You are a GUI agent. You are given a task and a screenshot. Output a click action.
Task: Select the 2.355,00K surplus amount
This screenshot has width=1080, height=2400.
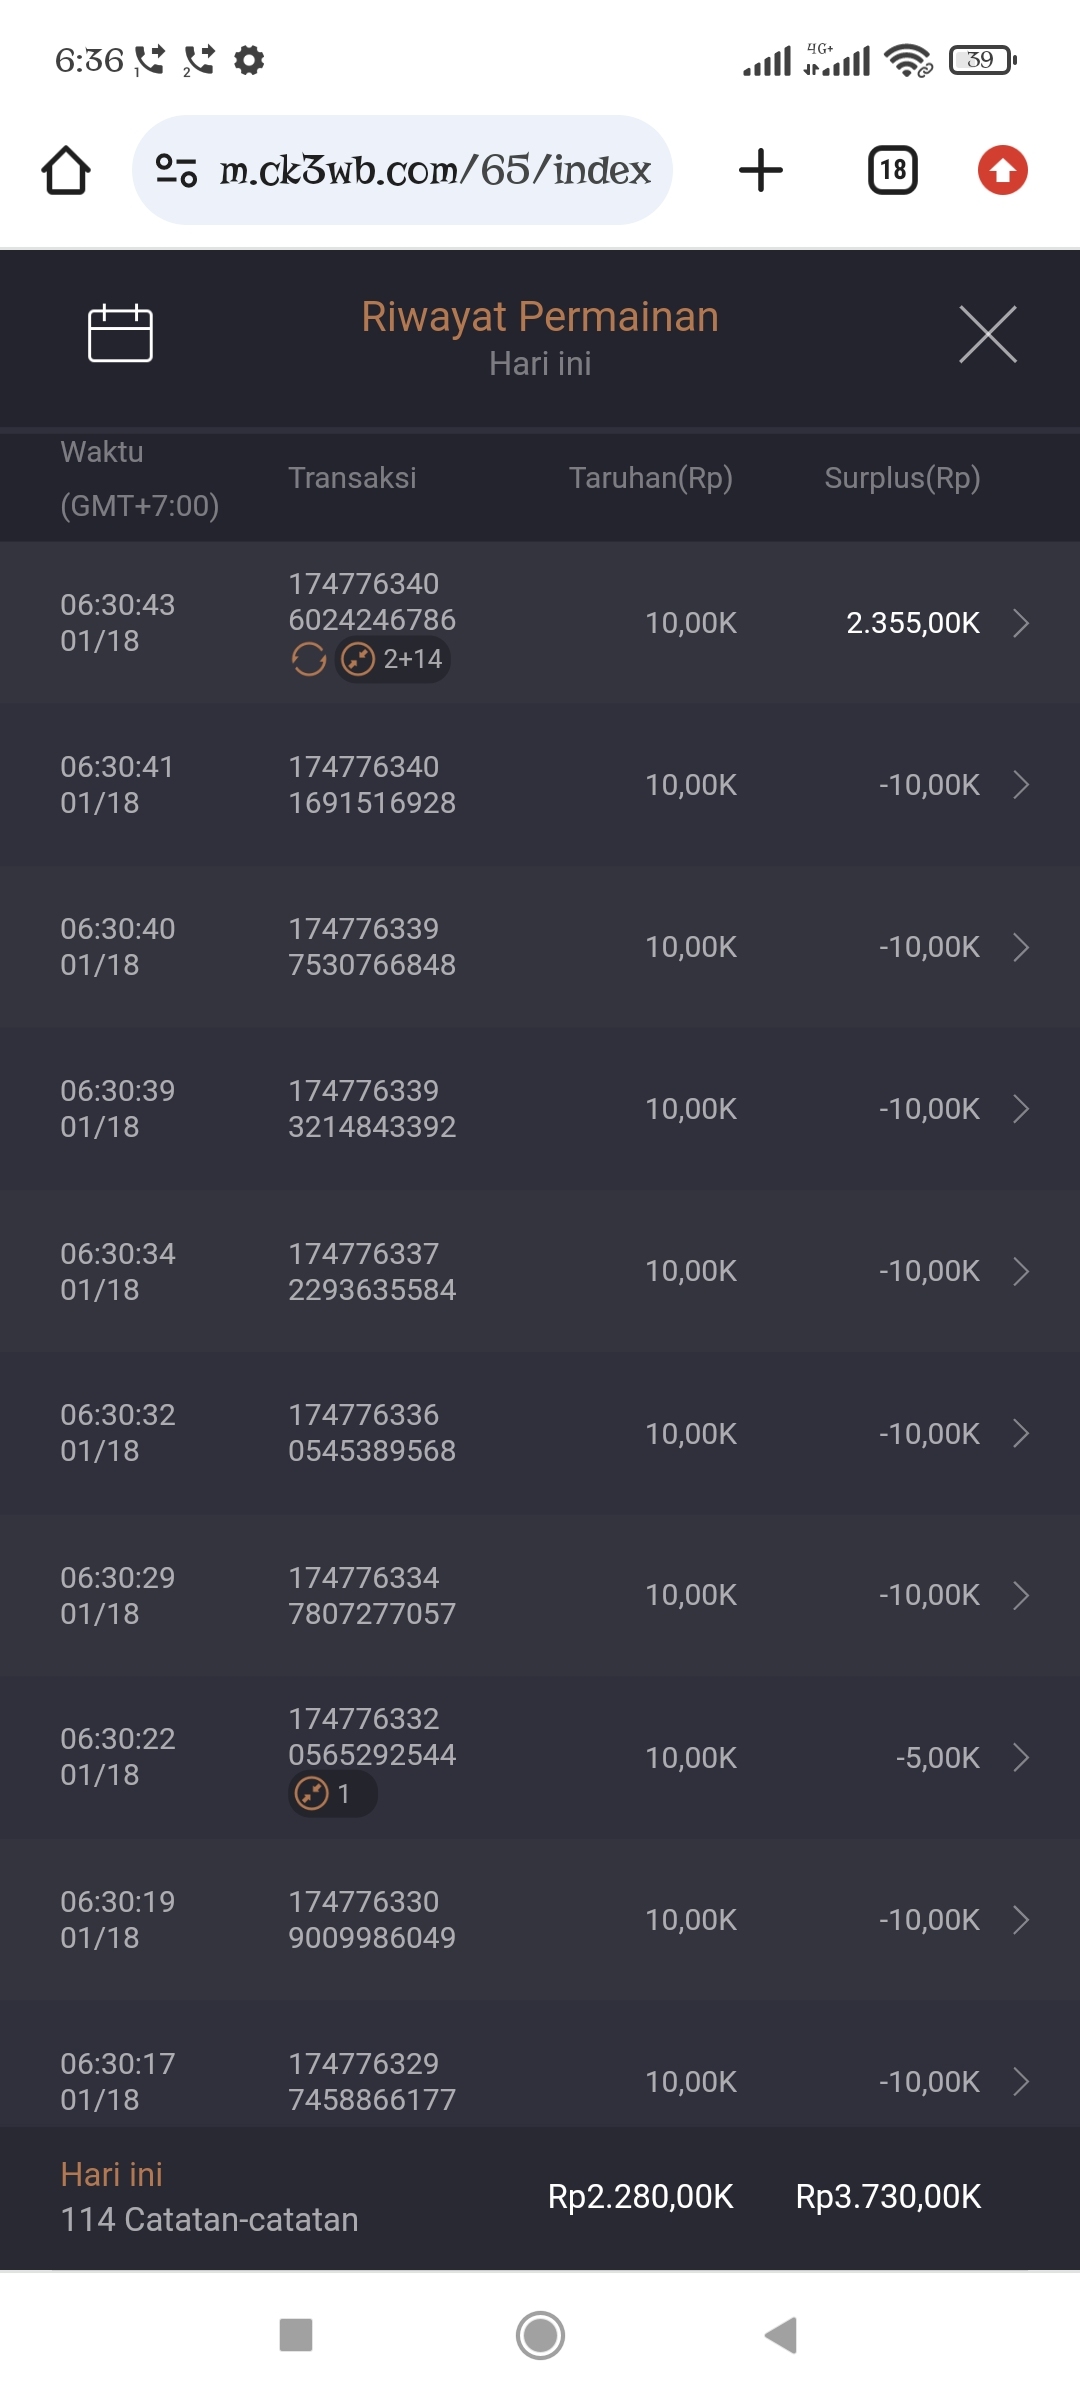pyautogui.click(x=912, y=623)
